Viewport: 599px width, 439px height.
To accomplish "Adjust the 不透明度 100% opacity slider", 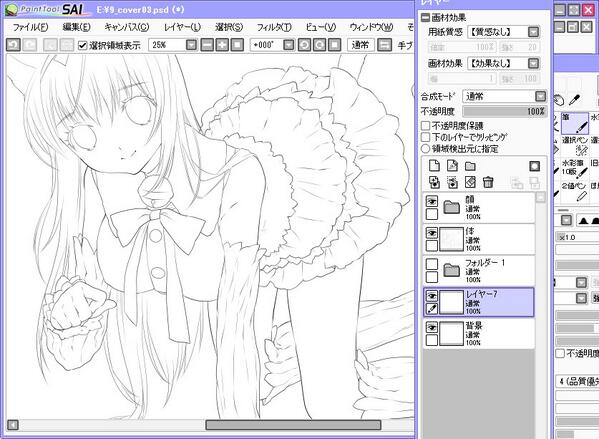I will (x=504, y=111).
